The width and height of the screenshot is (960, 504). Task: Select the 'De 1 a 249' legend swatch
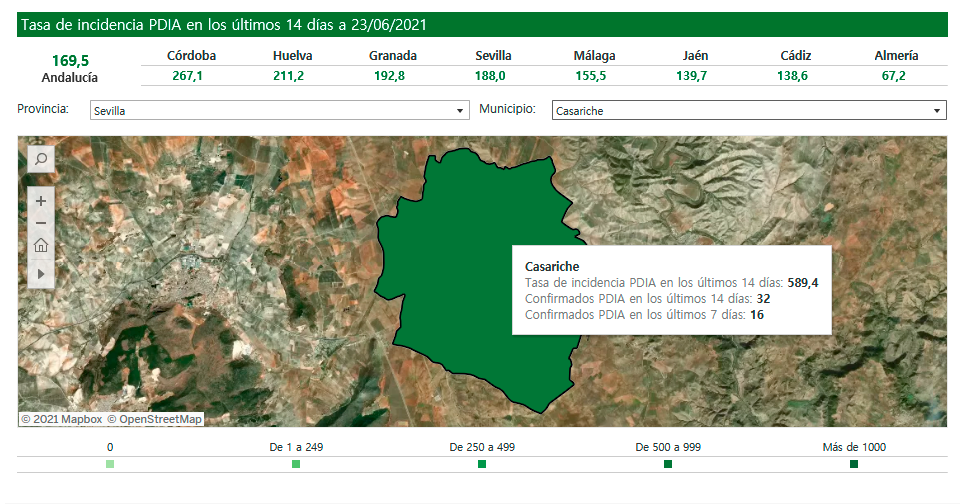click(x=296, y=464)
